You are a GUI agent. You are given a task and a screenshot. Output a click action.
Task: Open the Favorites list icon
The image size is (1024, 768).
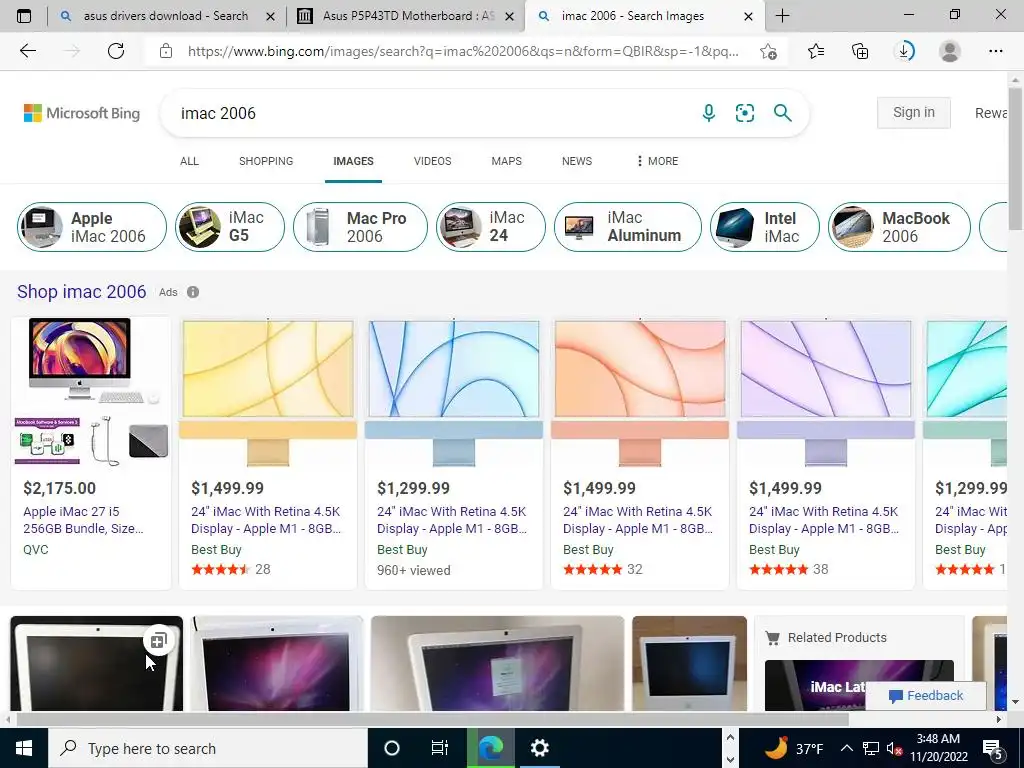click(x=816, y=51)
